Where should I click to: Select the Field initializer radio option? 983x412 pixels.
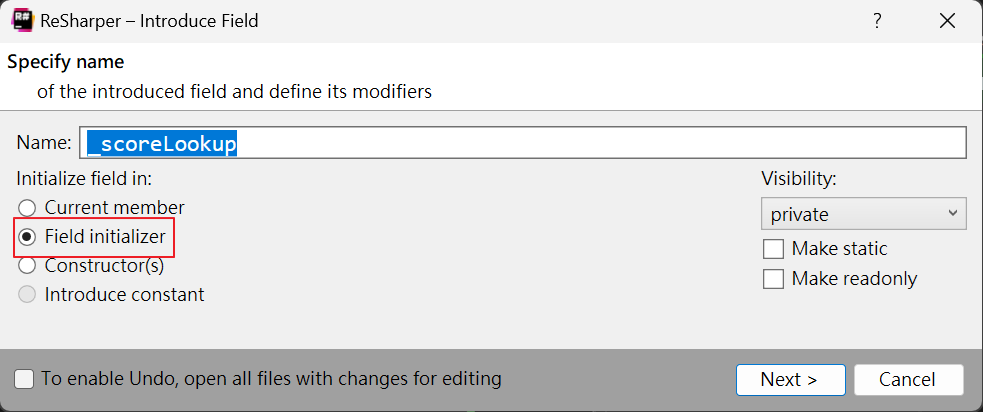click(x=27, y=237)
